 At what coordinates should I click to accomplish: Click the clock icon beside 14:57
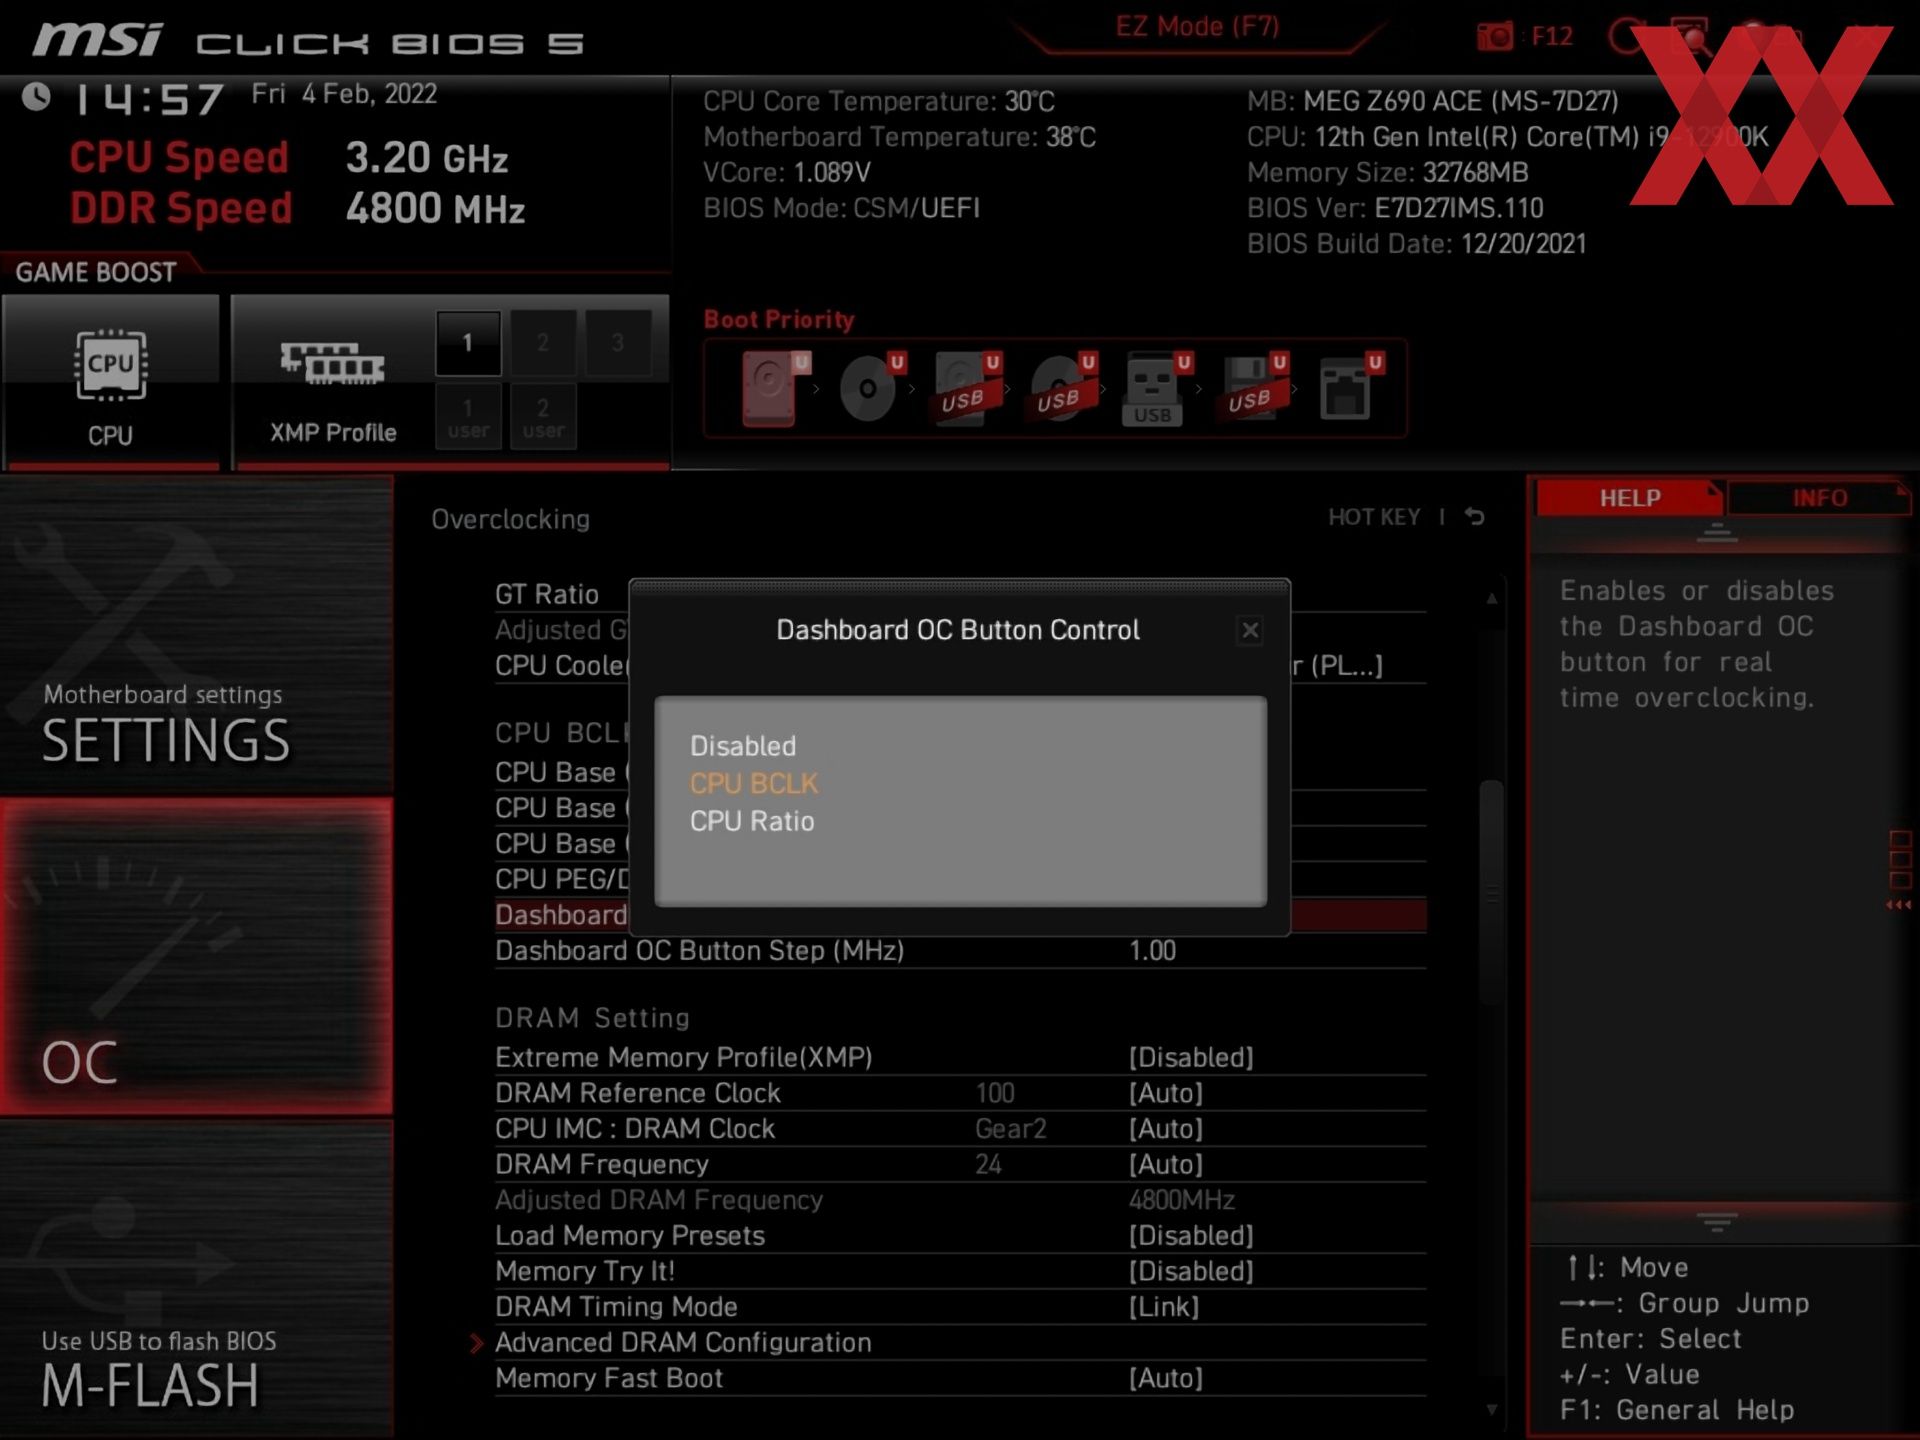click(37, 97)
